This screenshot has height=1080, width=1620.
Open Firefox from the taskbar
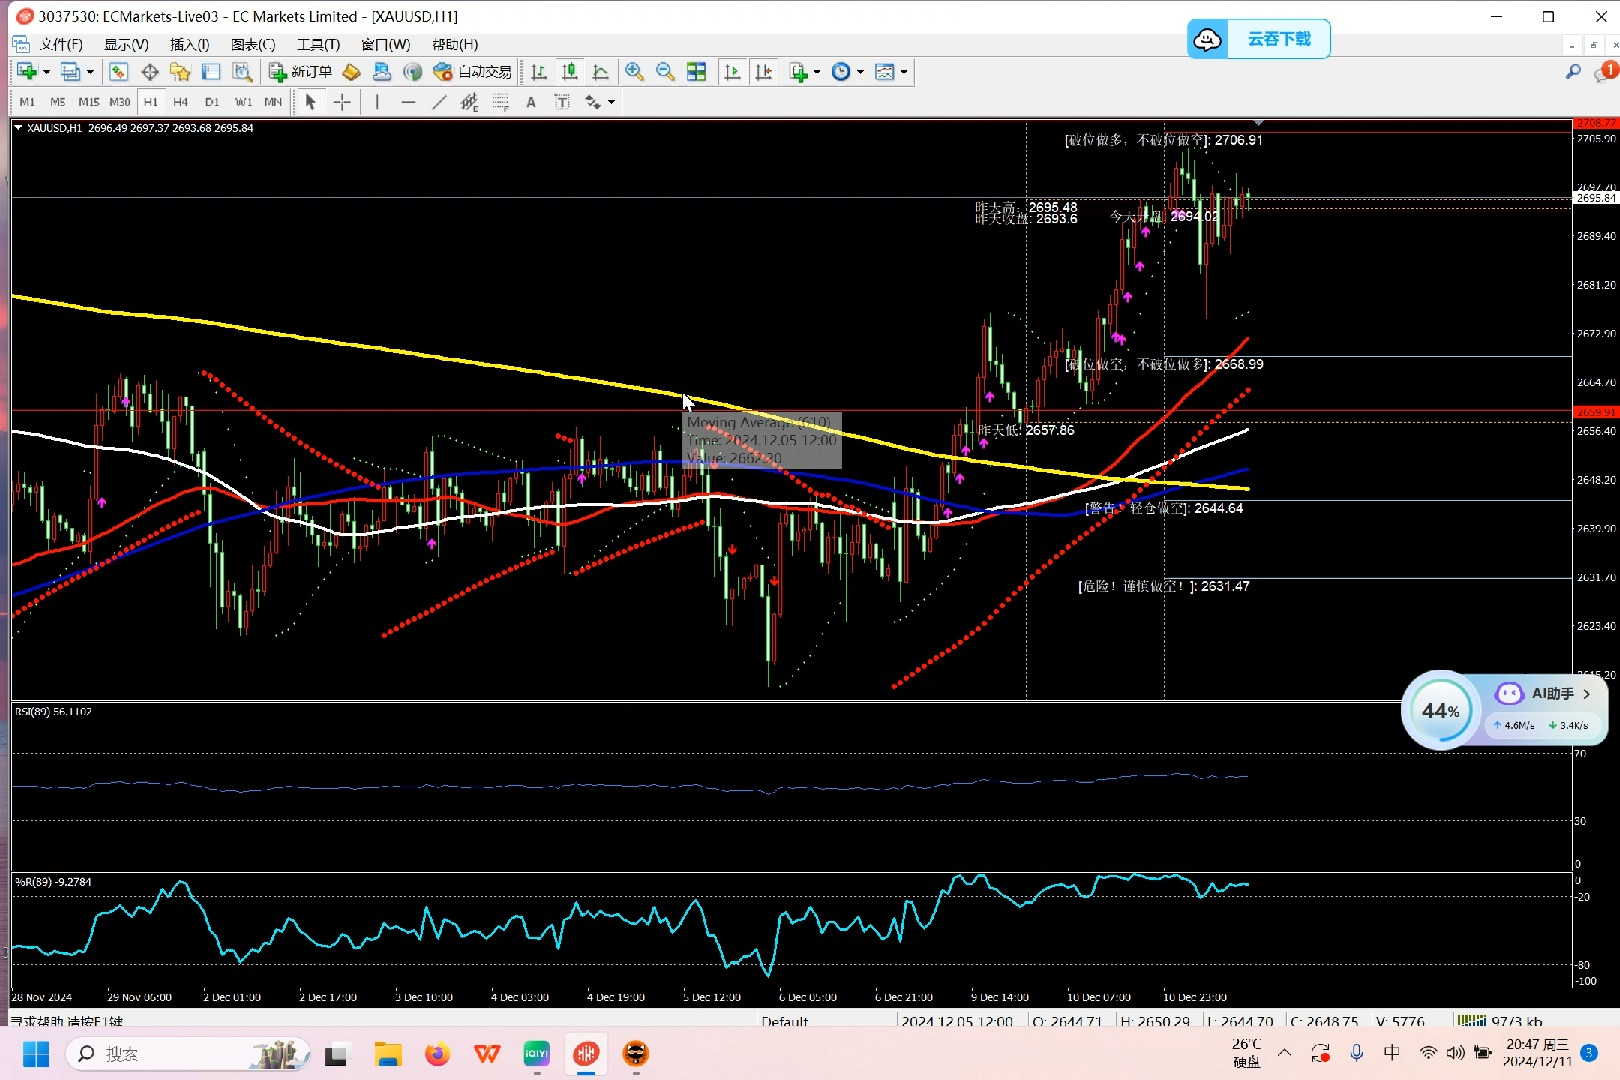(x=437, y=1054)
